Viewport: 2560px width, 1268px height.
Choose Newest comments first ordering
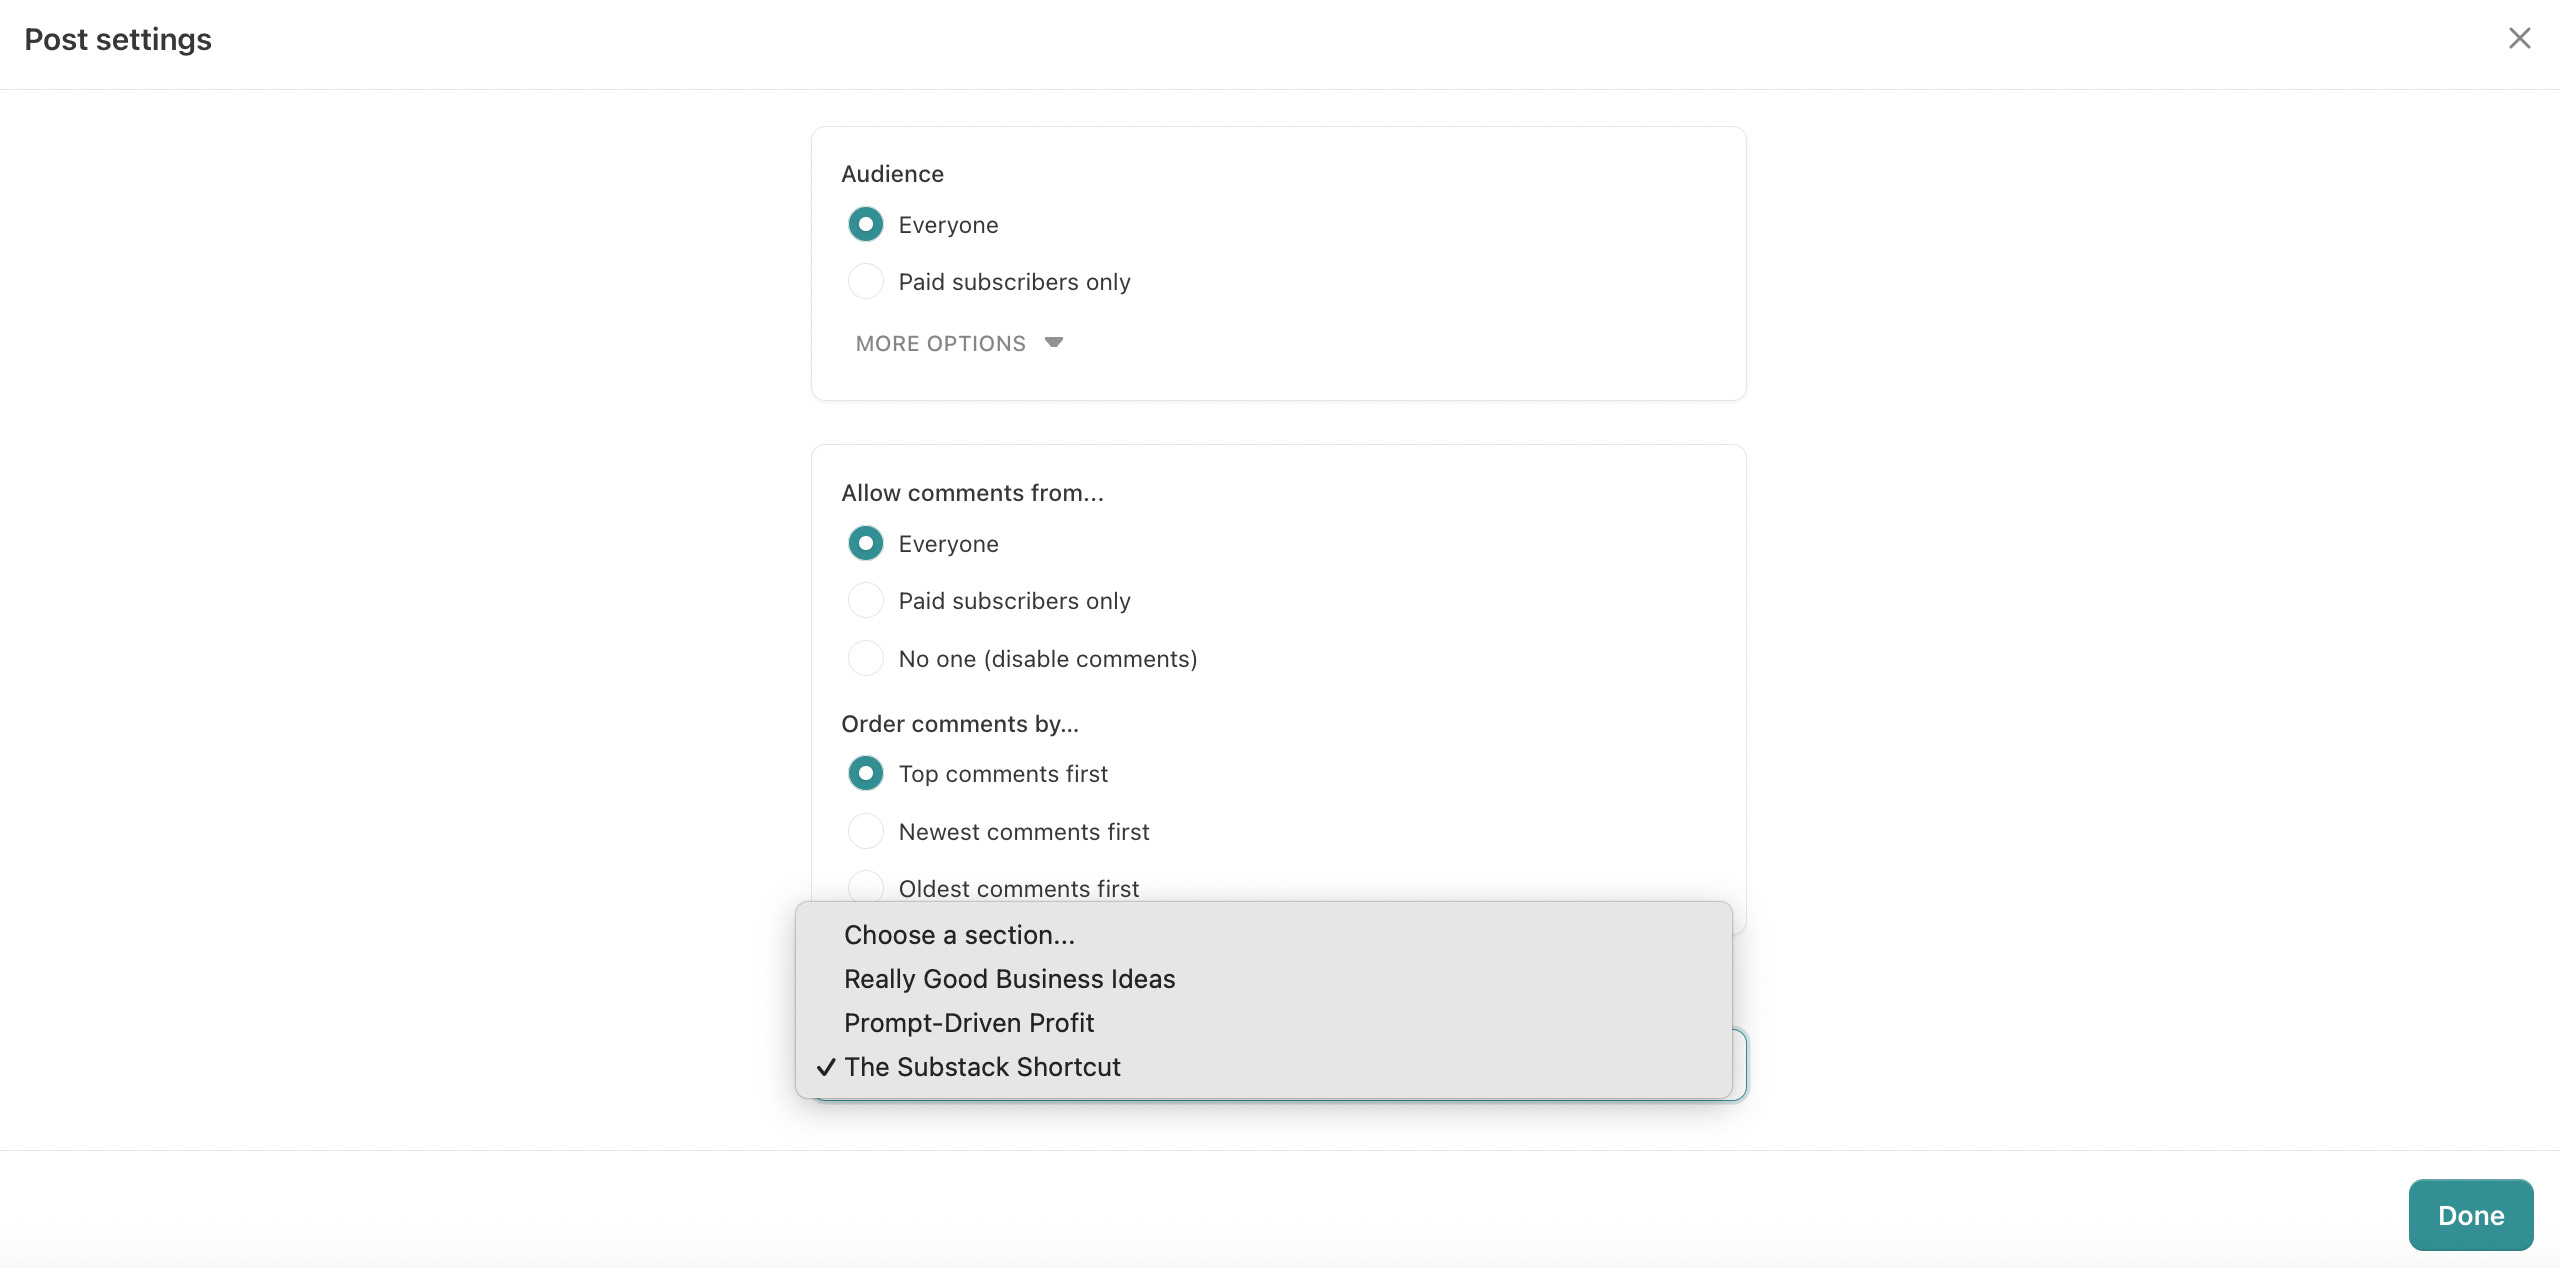(865, 831)
